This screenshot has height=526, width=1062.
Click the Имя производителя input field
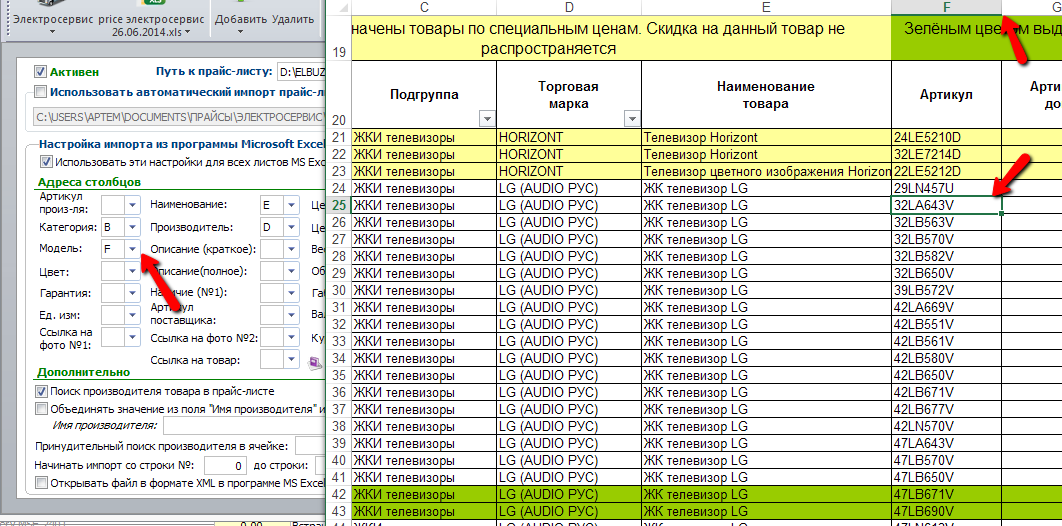[x=244, y=426]
